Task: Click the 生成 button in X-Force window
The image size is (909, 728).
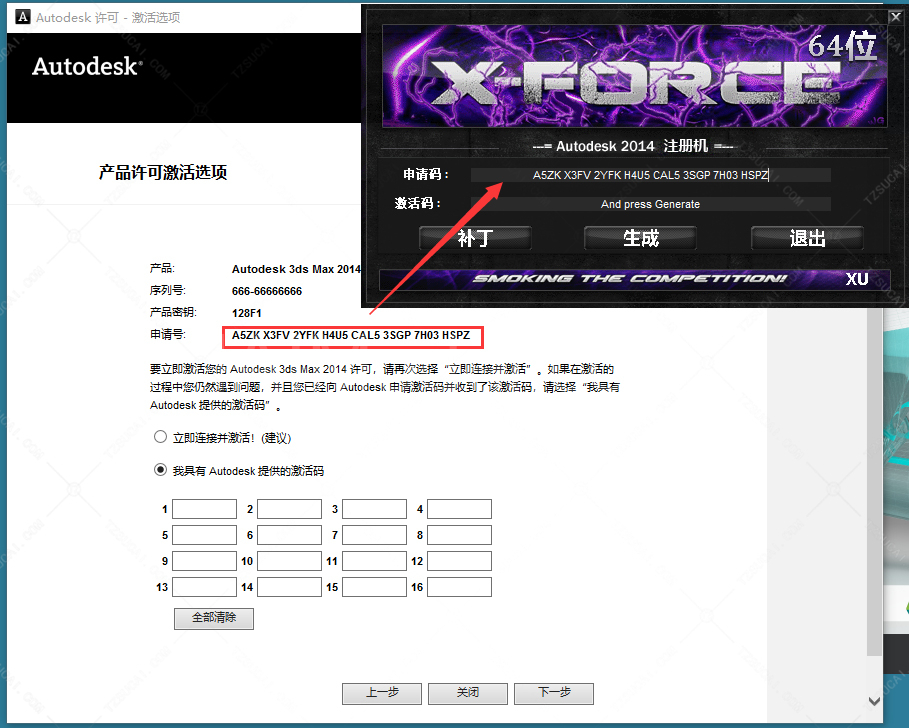Action: click(641, 238)
